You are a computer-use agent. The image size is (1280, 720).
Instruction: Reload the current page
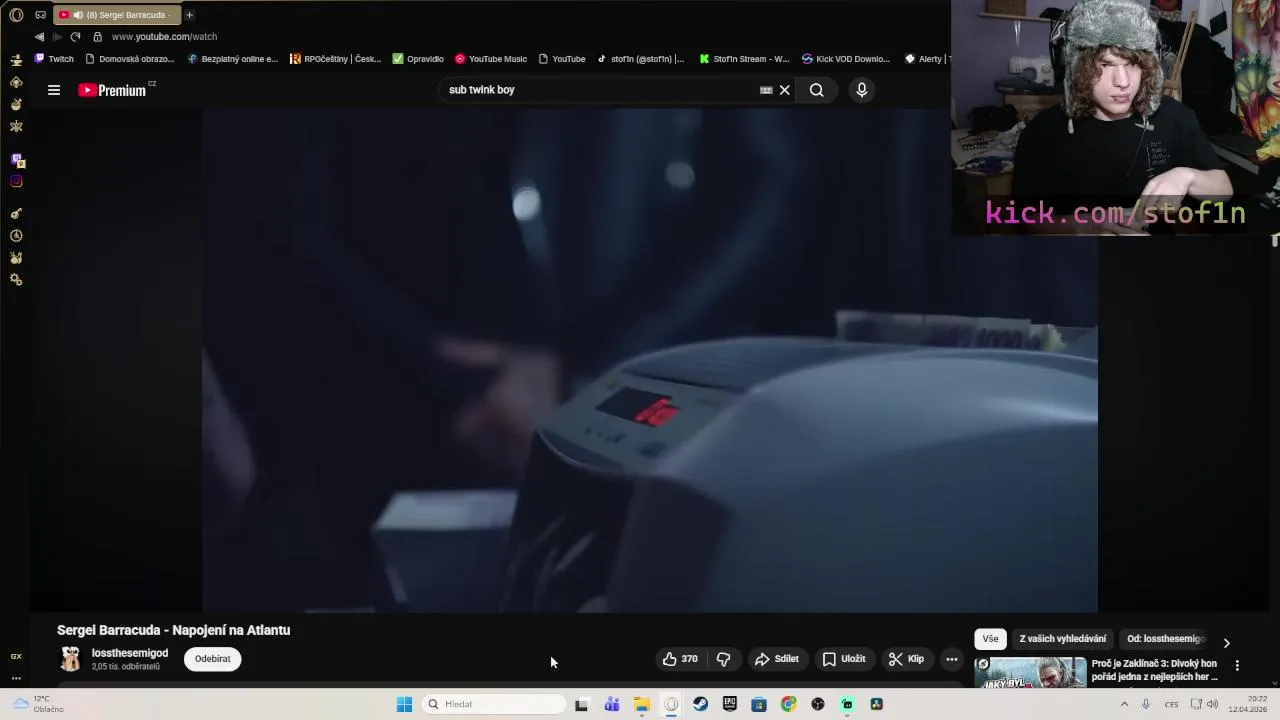pos(75,37)
